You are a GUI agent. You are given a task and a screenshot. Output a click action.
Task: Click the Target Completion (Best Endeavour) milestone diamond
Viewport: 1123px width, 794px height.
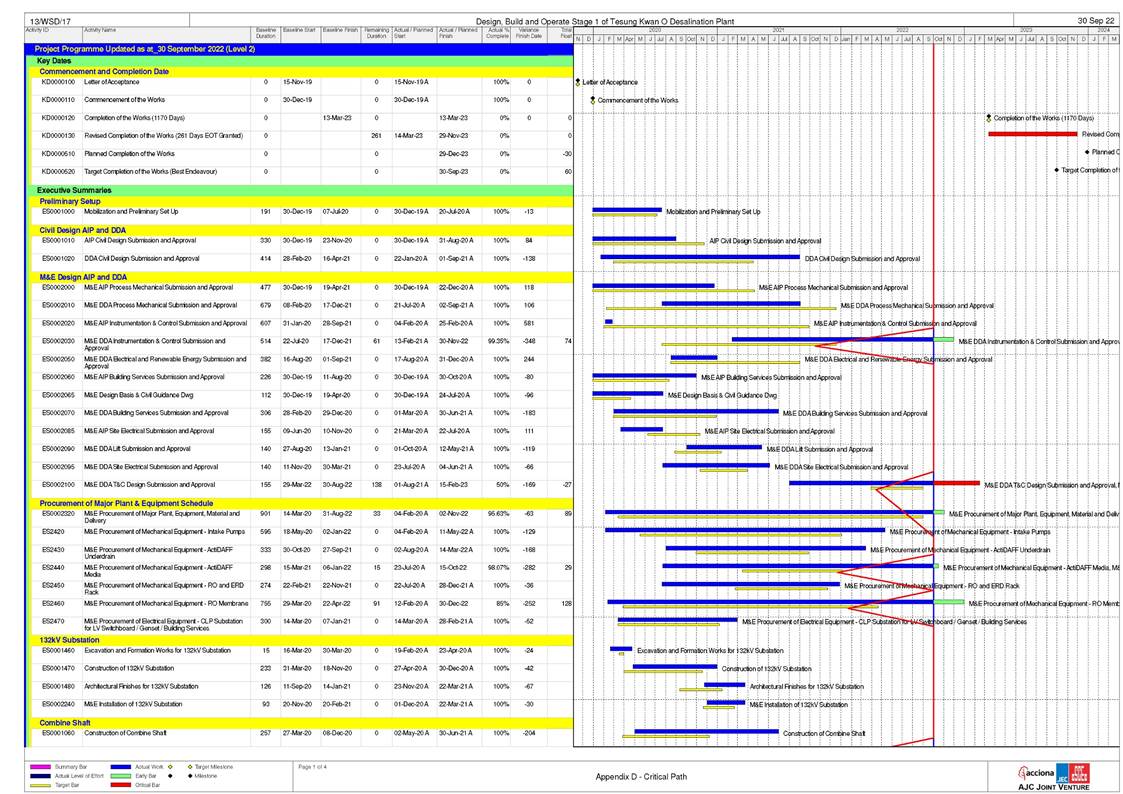1056,171
